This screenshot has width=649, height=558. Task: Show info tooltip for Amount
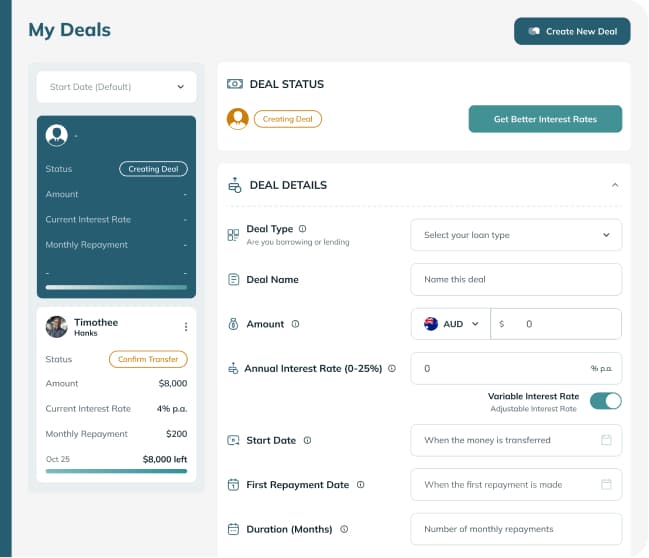pos(295,324)
